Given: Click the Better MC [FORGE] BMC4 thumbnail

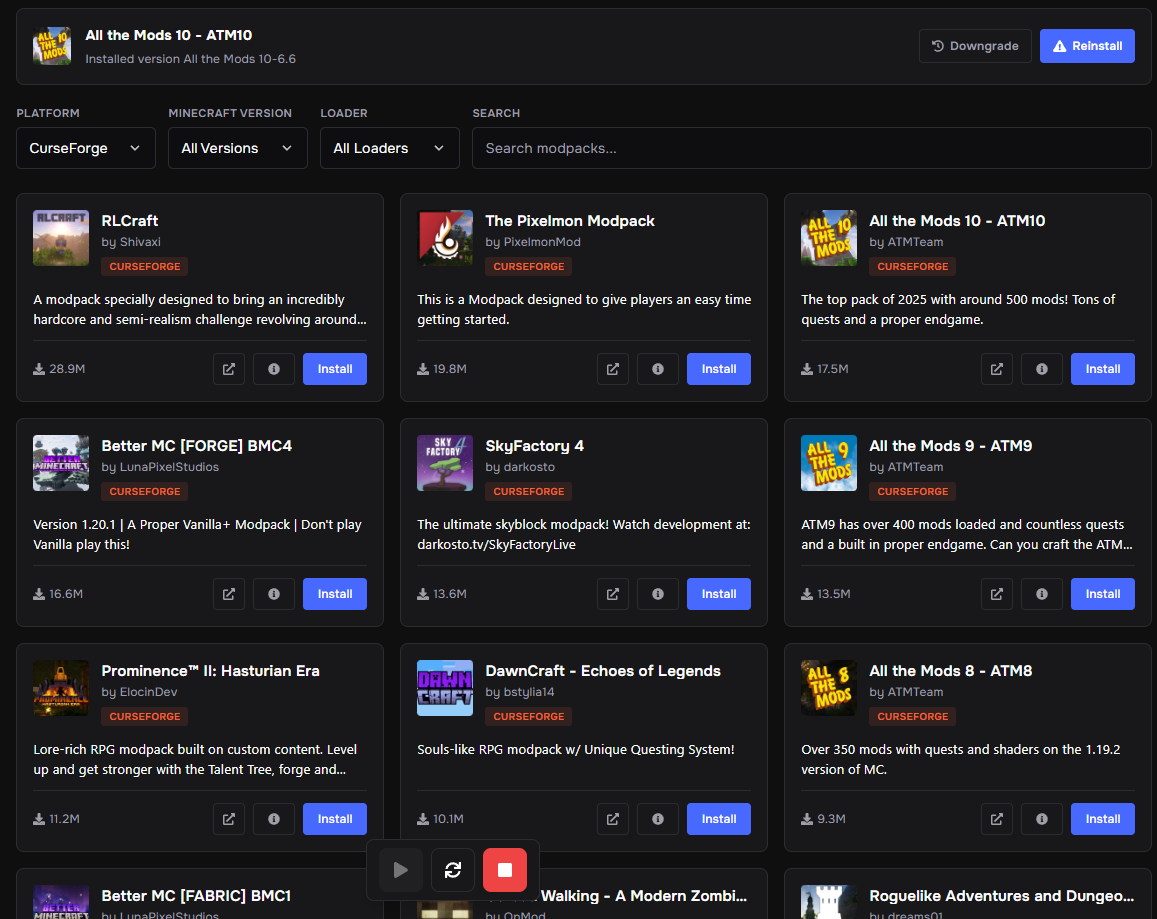Looking at the screenshot, I should (61, 463).
